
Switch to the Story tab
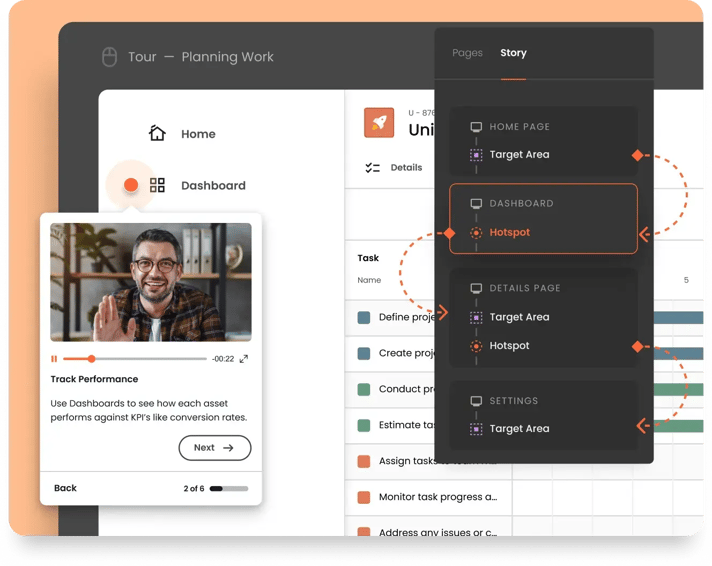pos(513,53)
